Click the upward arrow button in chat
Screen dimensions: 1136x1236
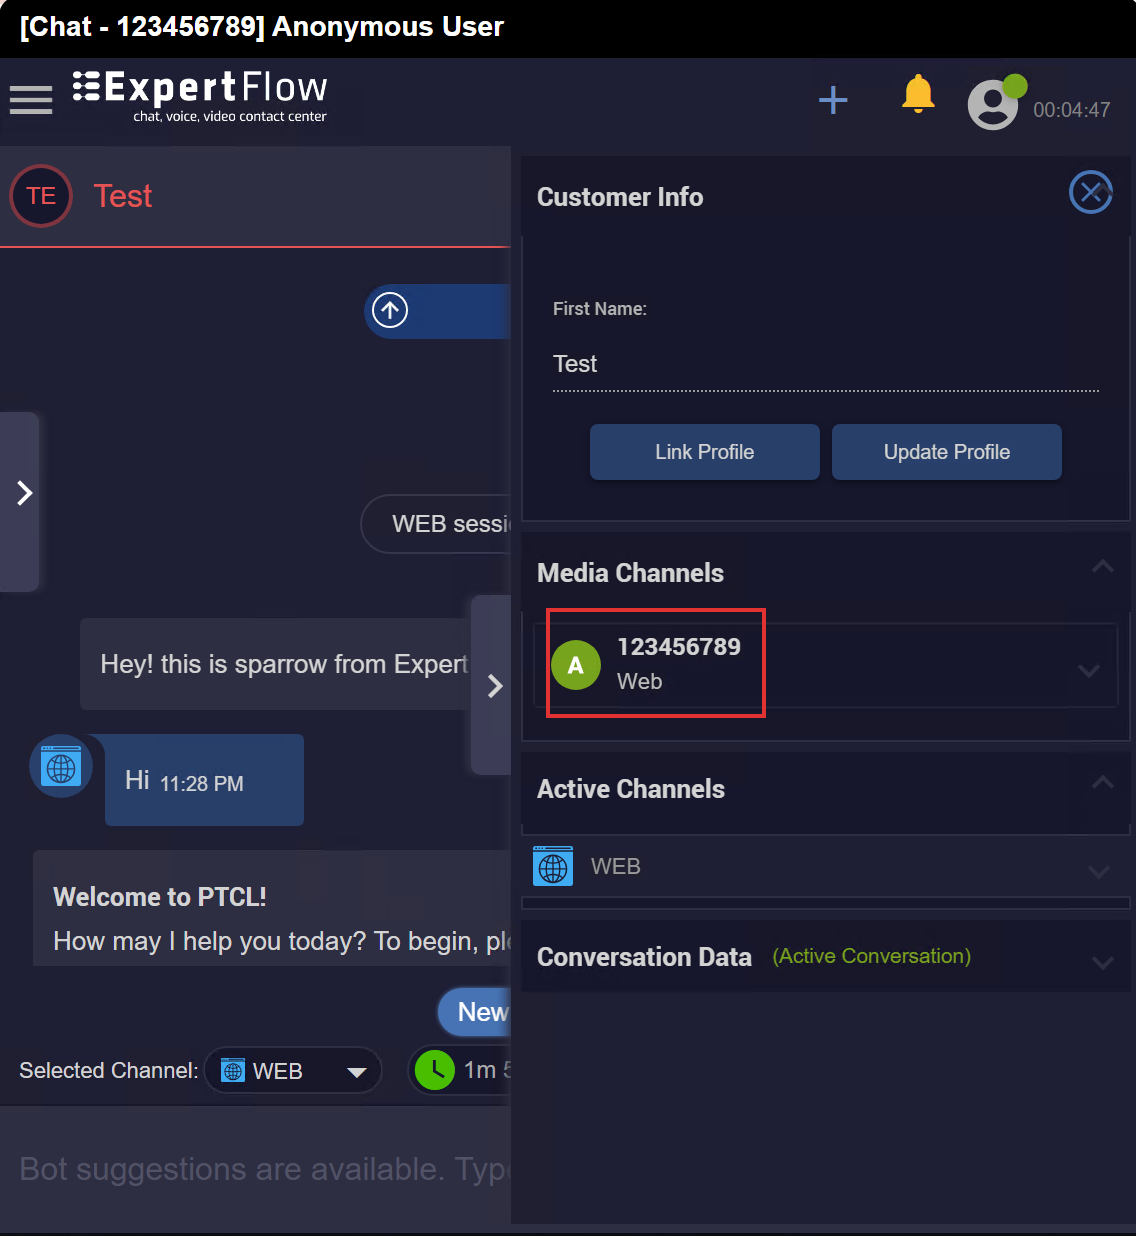click(x=390, y=311)
